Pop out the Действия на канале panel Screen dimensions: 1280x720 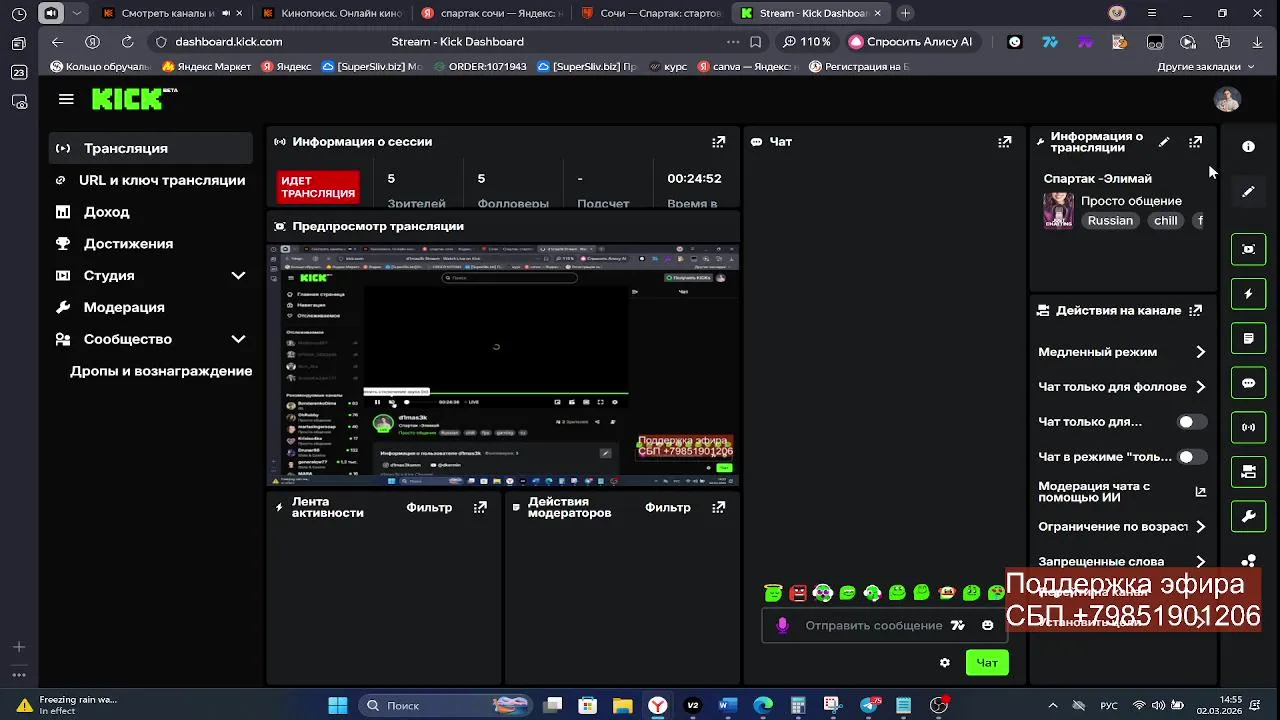(x=1195, y=311)
